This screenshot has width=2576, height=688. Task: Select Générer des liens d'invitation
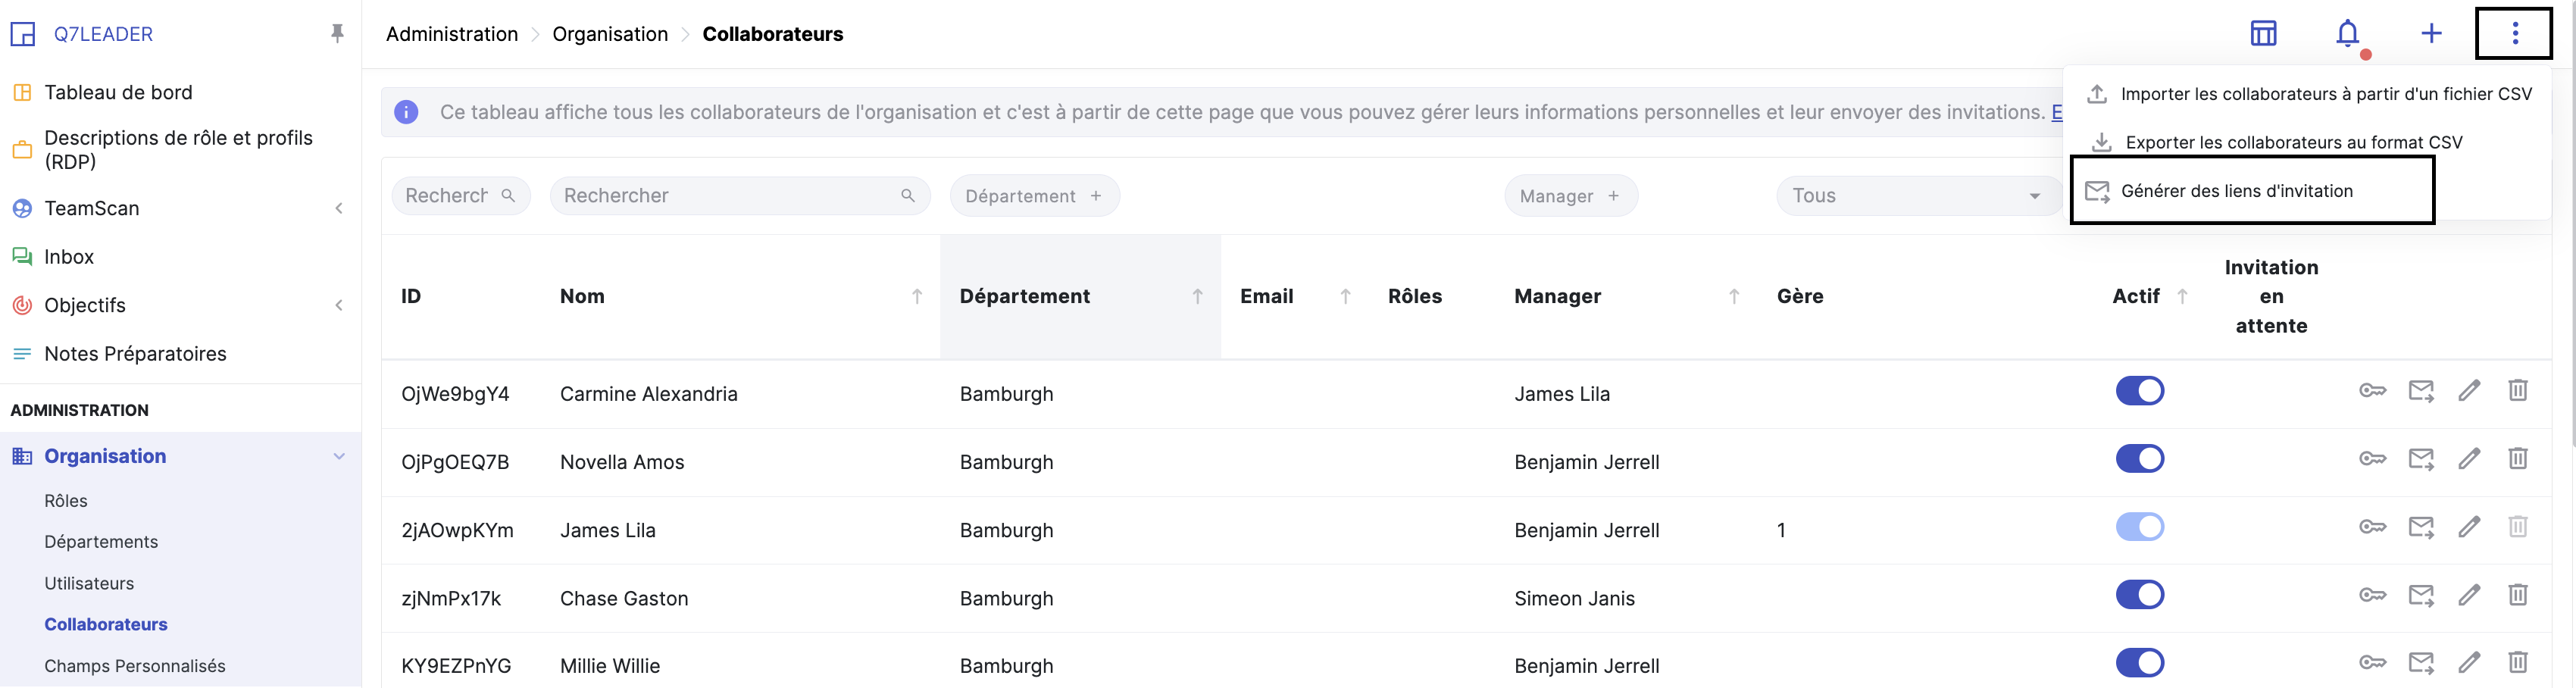click(x=2236, y=191)
